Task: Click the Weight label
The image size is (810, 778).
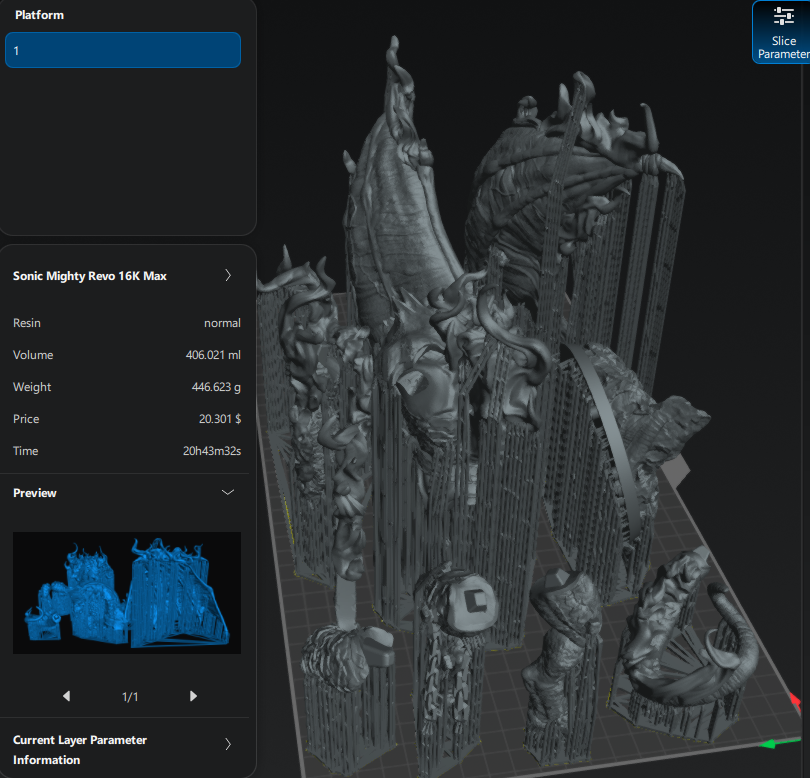Action: pos(32,387)
